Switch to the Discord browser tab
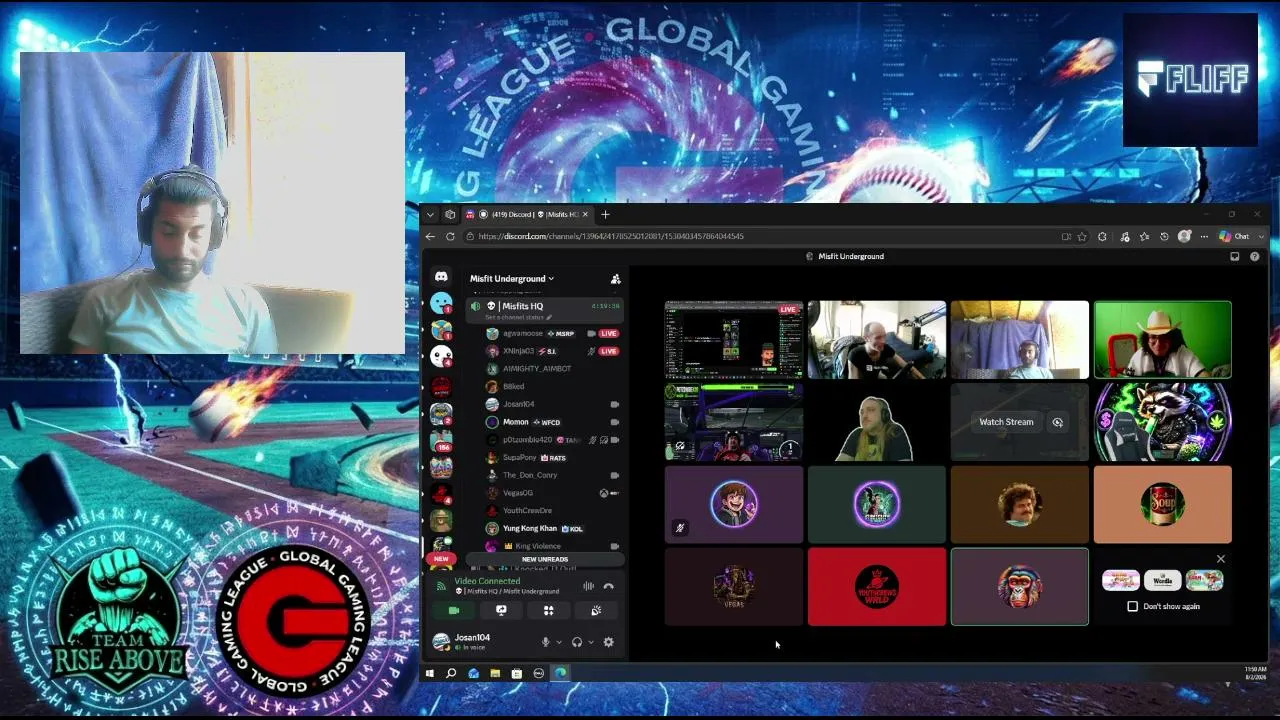1280x720 pixels. (x=528, y=214)
